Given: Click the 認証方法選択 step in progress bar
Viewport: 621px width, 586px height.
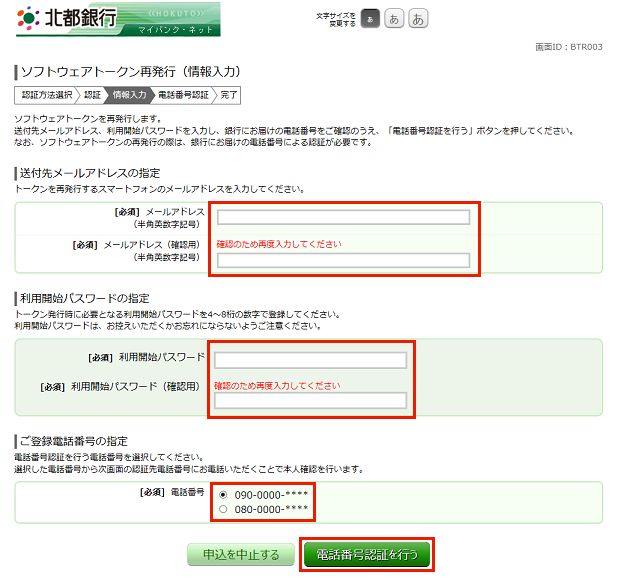Looking at the screenshot, I should tap(45, 95).
